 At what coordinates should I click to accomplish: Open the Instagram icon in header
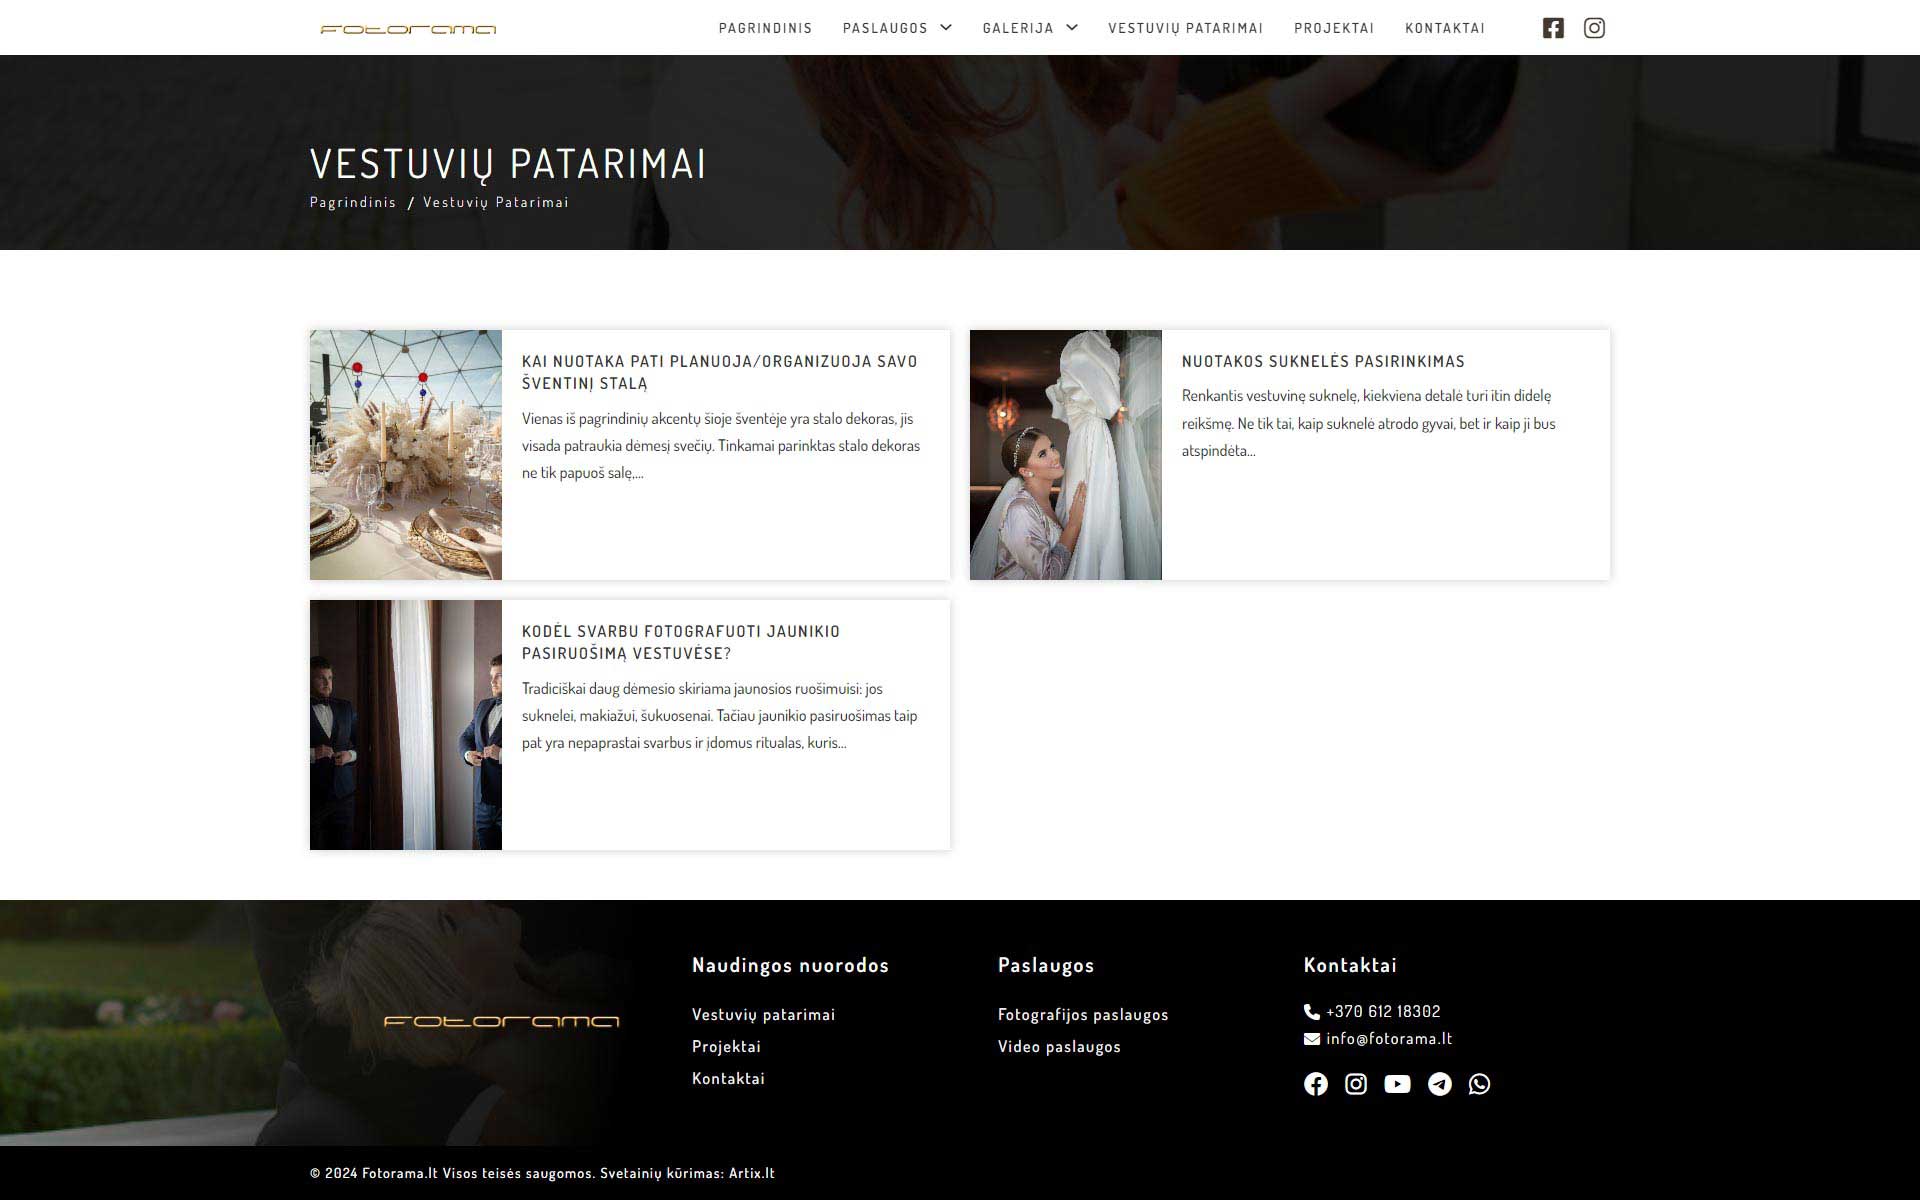click(x=1595, y=28)
